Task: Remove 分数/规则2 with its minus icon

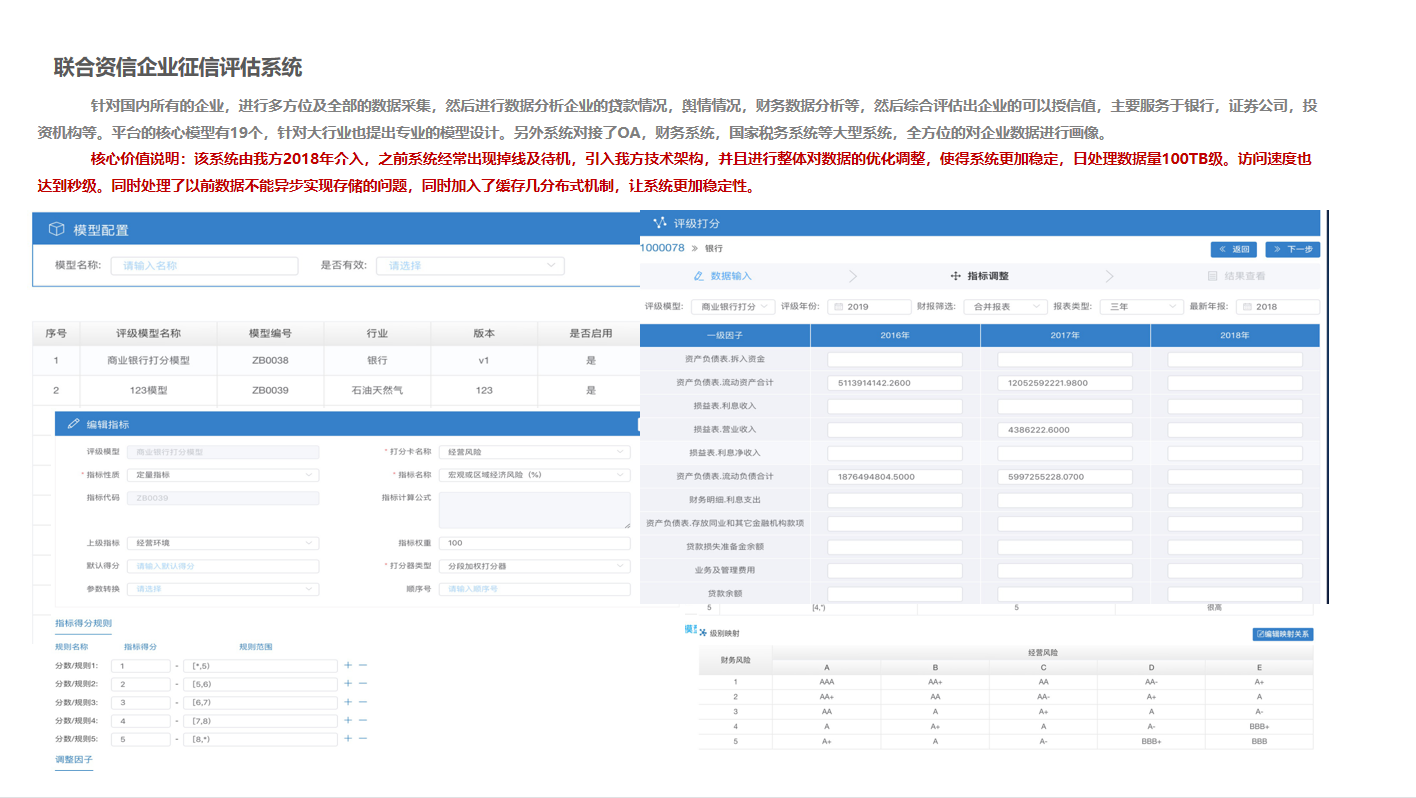Action: pyautogui.click(x=363, y=684)
